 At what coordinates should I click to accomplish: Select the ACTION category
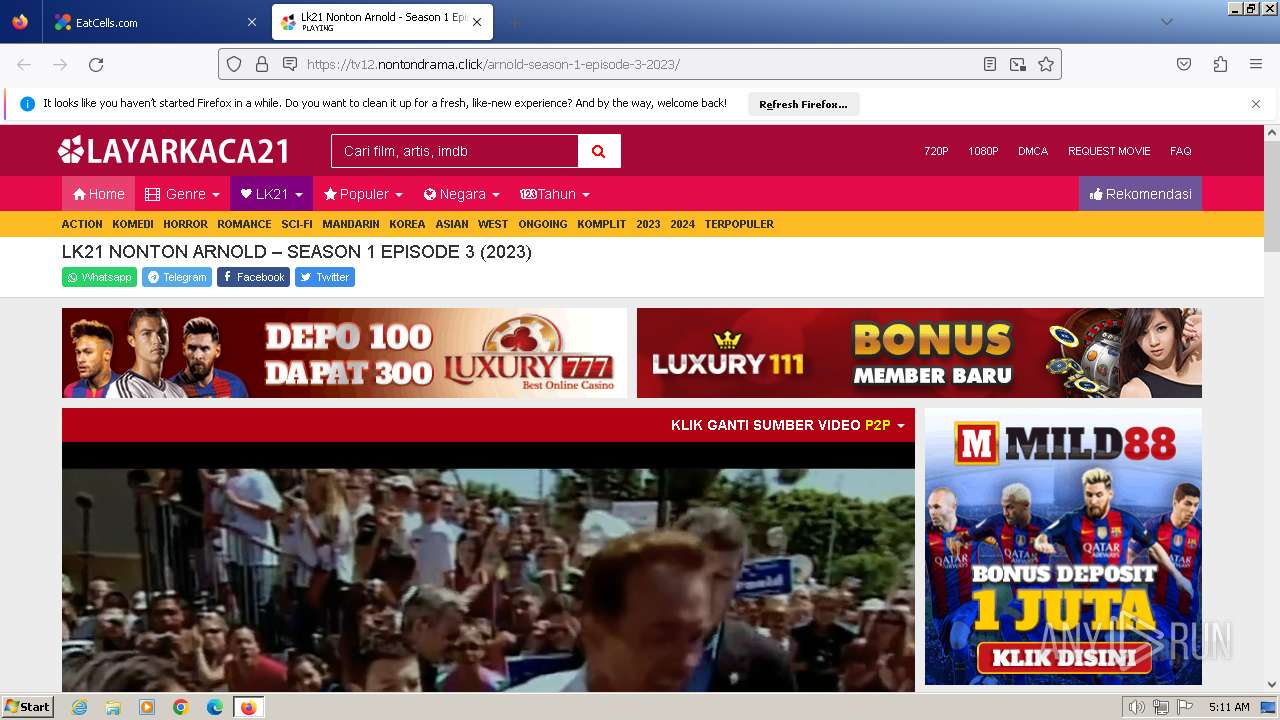82,224
